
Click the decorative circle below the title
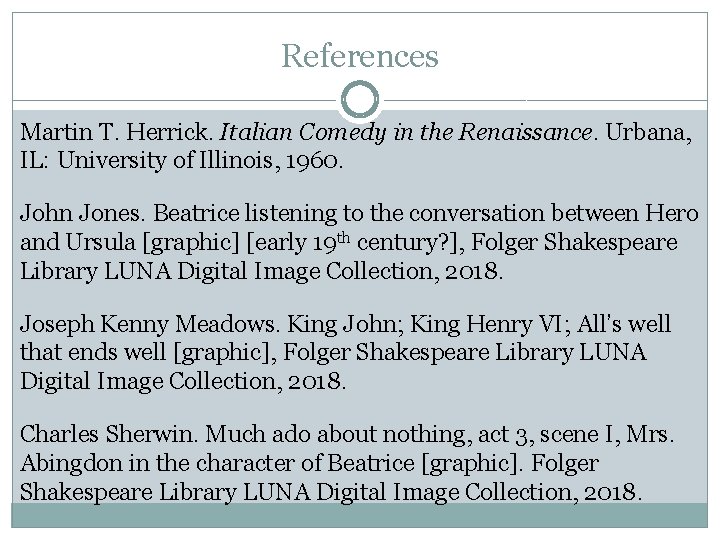pos(360,100)
